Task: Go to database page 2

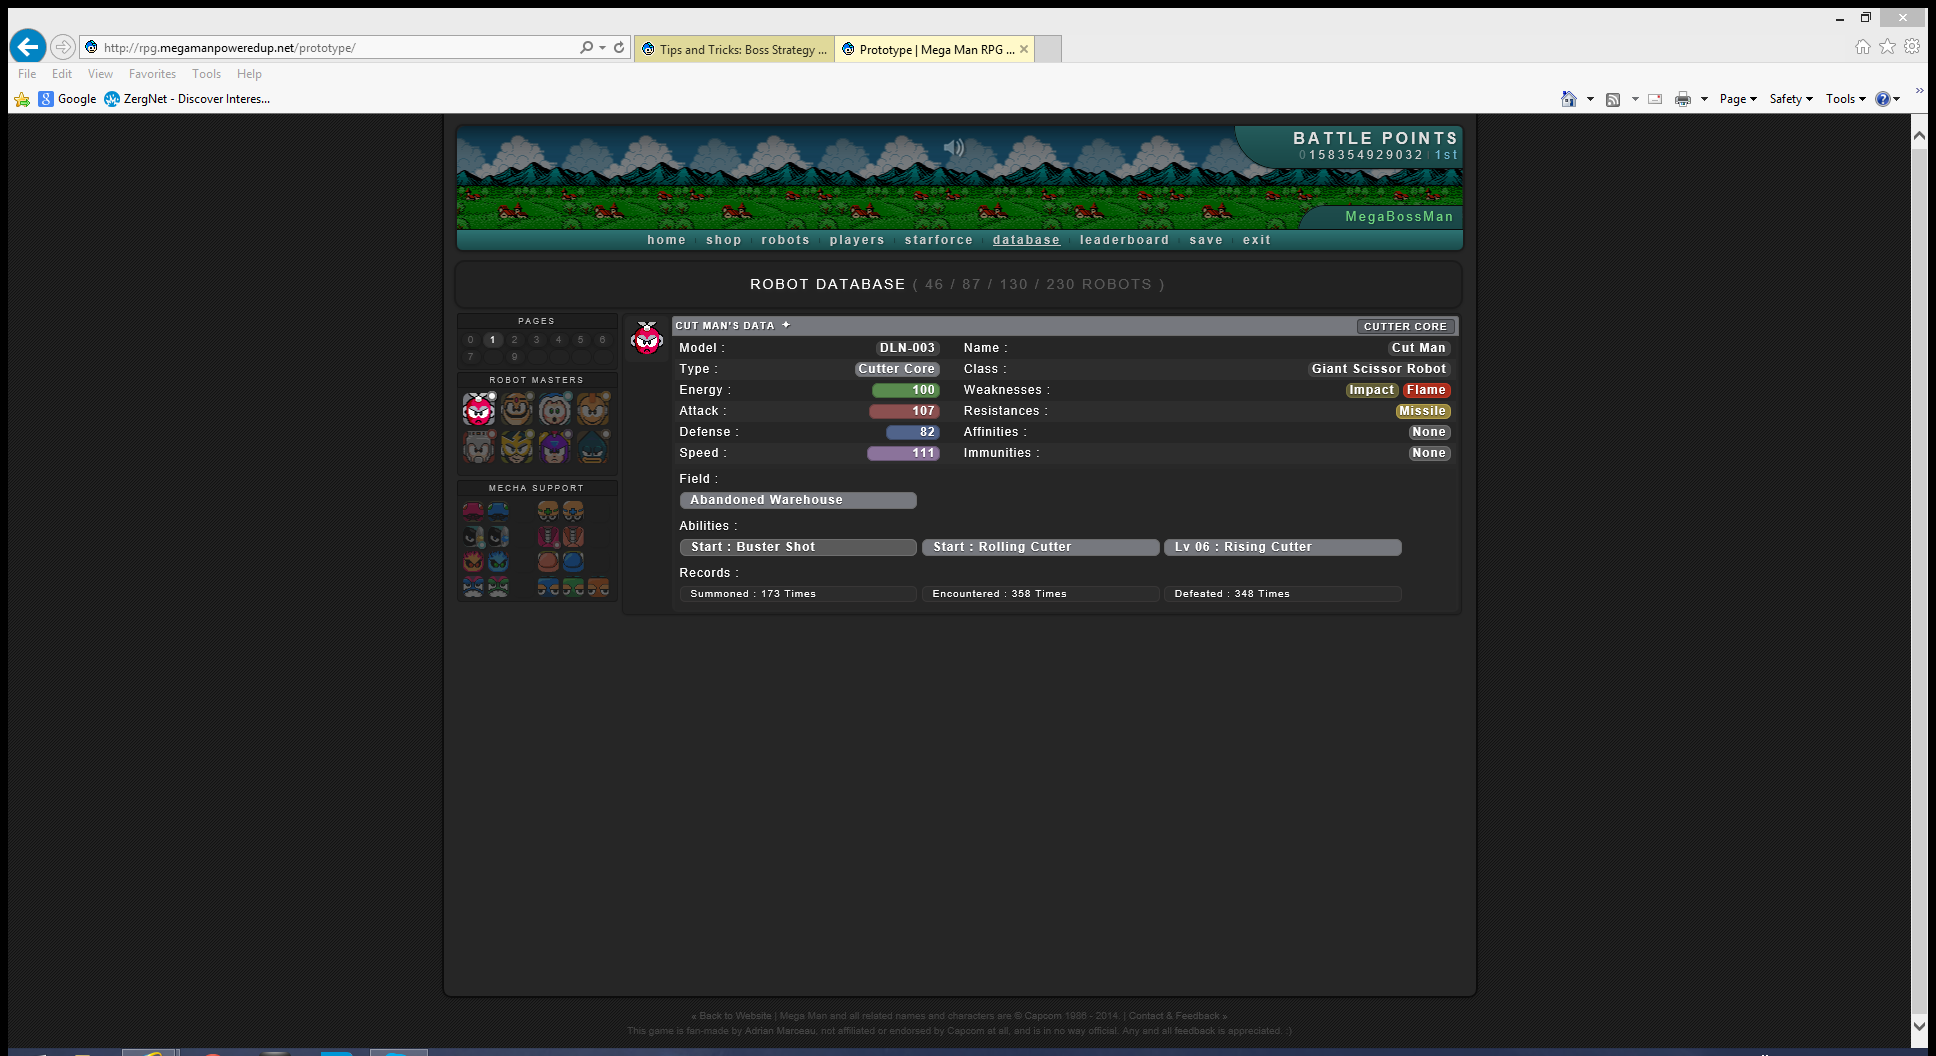Action: pos(515,340)
